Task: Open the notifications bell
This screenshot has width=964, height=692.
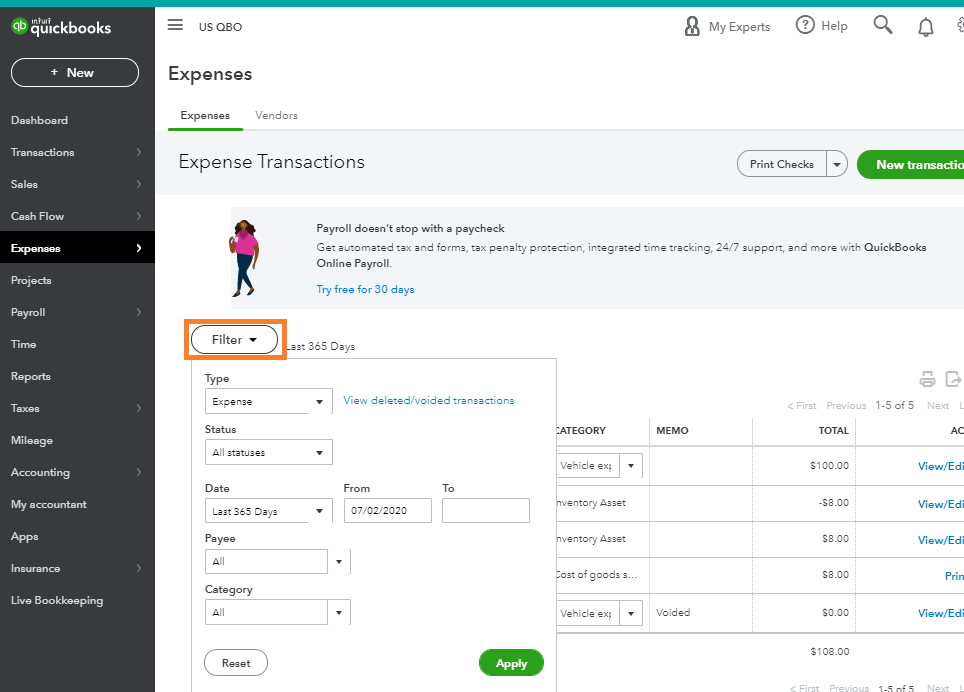Action: click(x=926, y=26)
